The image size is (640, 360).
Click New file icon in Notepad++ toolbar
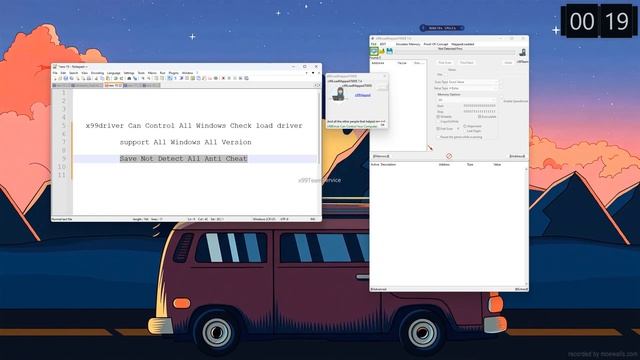[55, 78]
